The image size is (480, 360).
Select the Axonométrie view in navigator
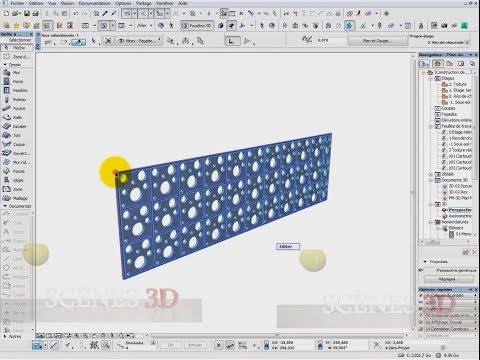[x=457, y=216]
